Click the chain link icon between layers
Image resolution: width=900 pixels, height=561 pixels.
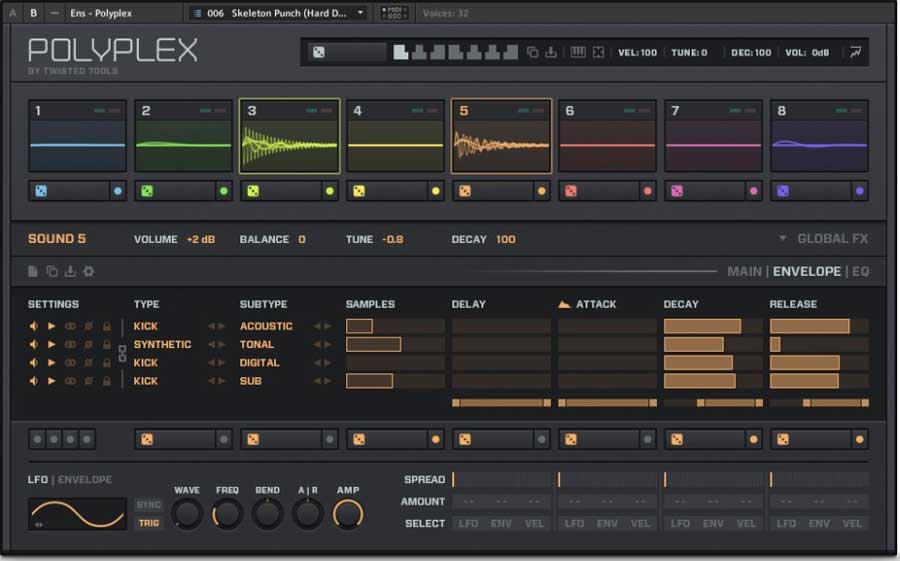click(x=122, y=353)
